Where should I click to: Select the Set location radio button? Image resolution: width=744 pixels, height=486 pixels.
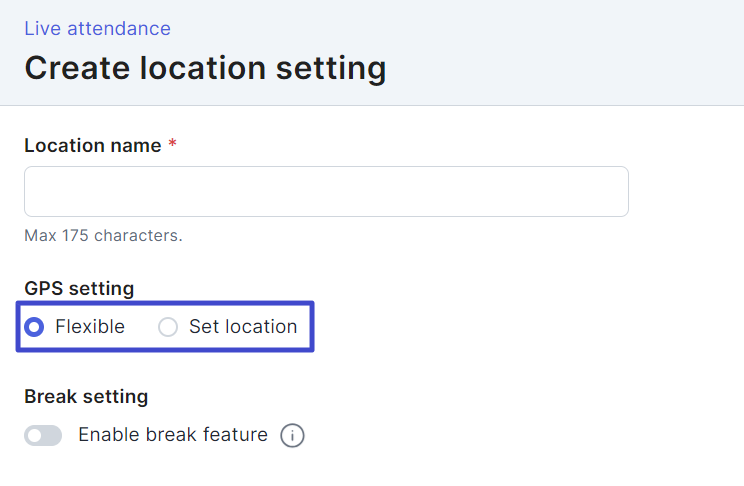click(x=168, y=327)
